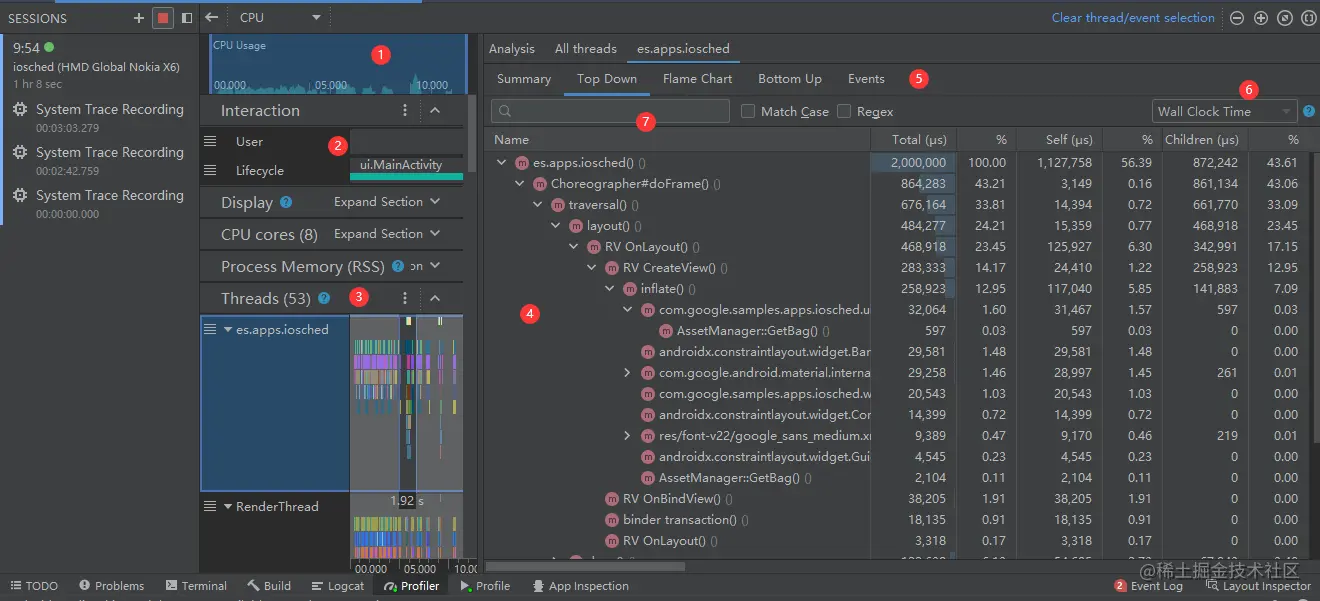Open the Logcat tool window
This screenshot has height=601, width=1320.
click(x=337, y=586)
